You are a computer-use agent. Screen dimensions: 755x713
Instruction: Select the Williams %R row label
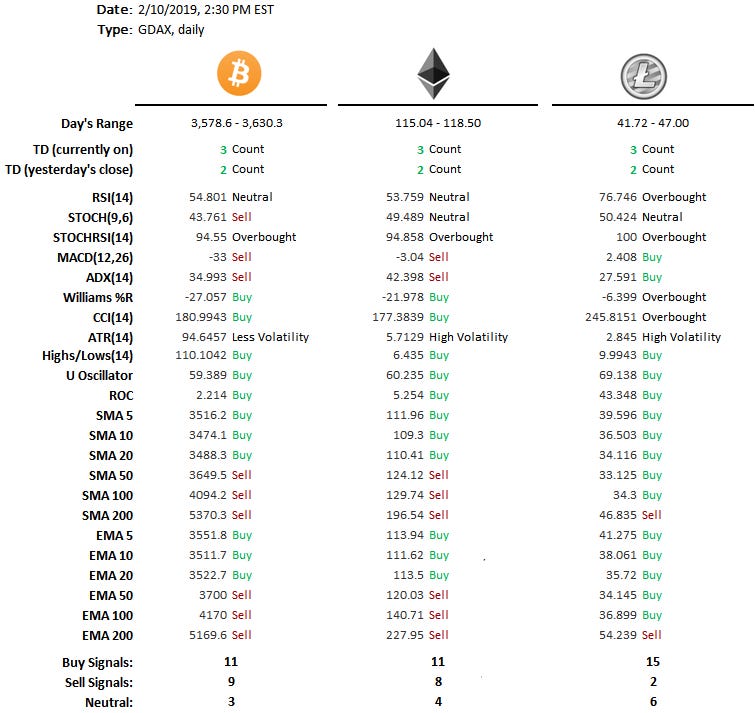(98, 298)
